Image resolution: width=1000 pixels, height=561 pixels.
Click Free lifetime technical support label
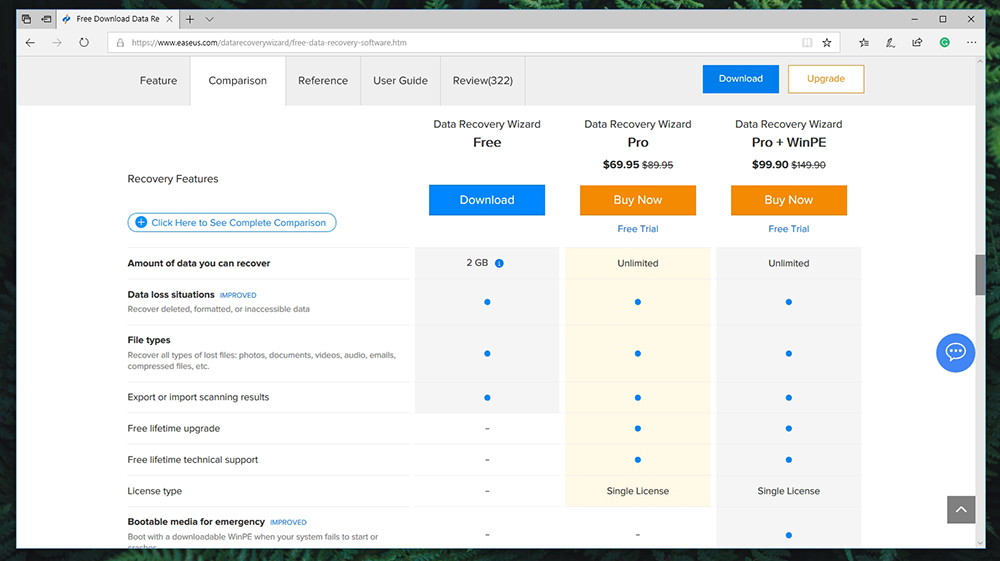pos(193,460)
